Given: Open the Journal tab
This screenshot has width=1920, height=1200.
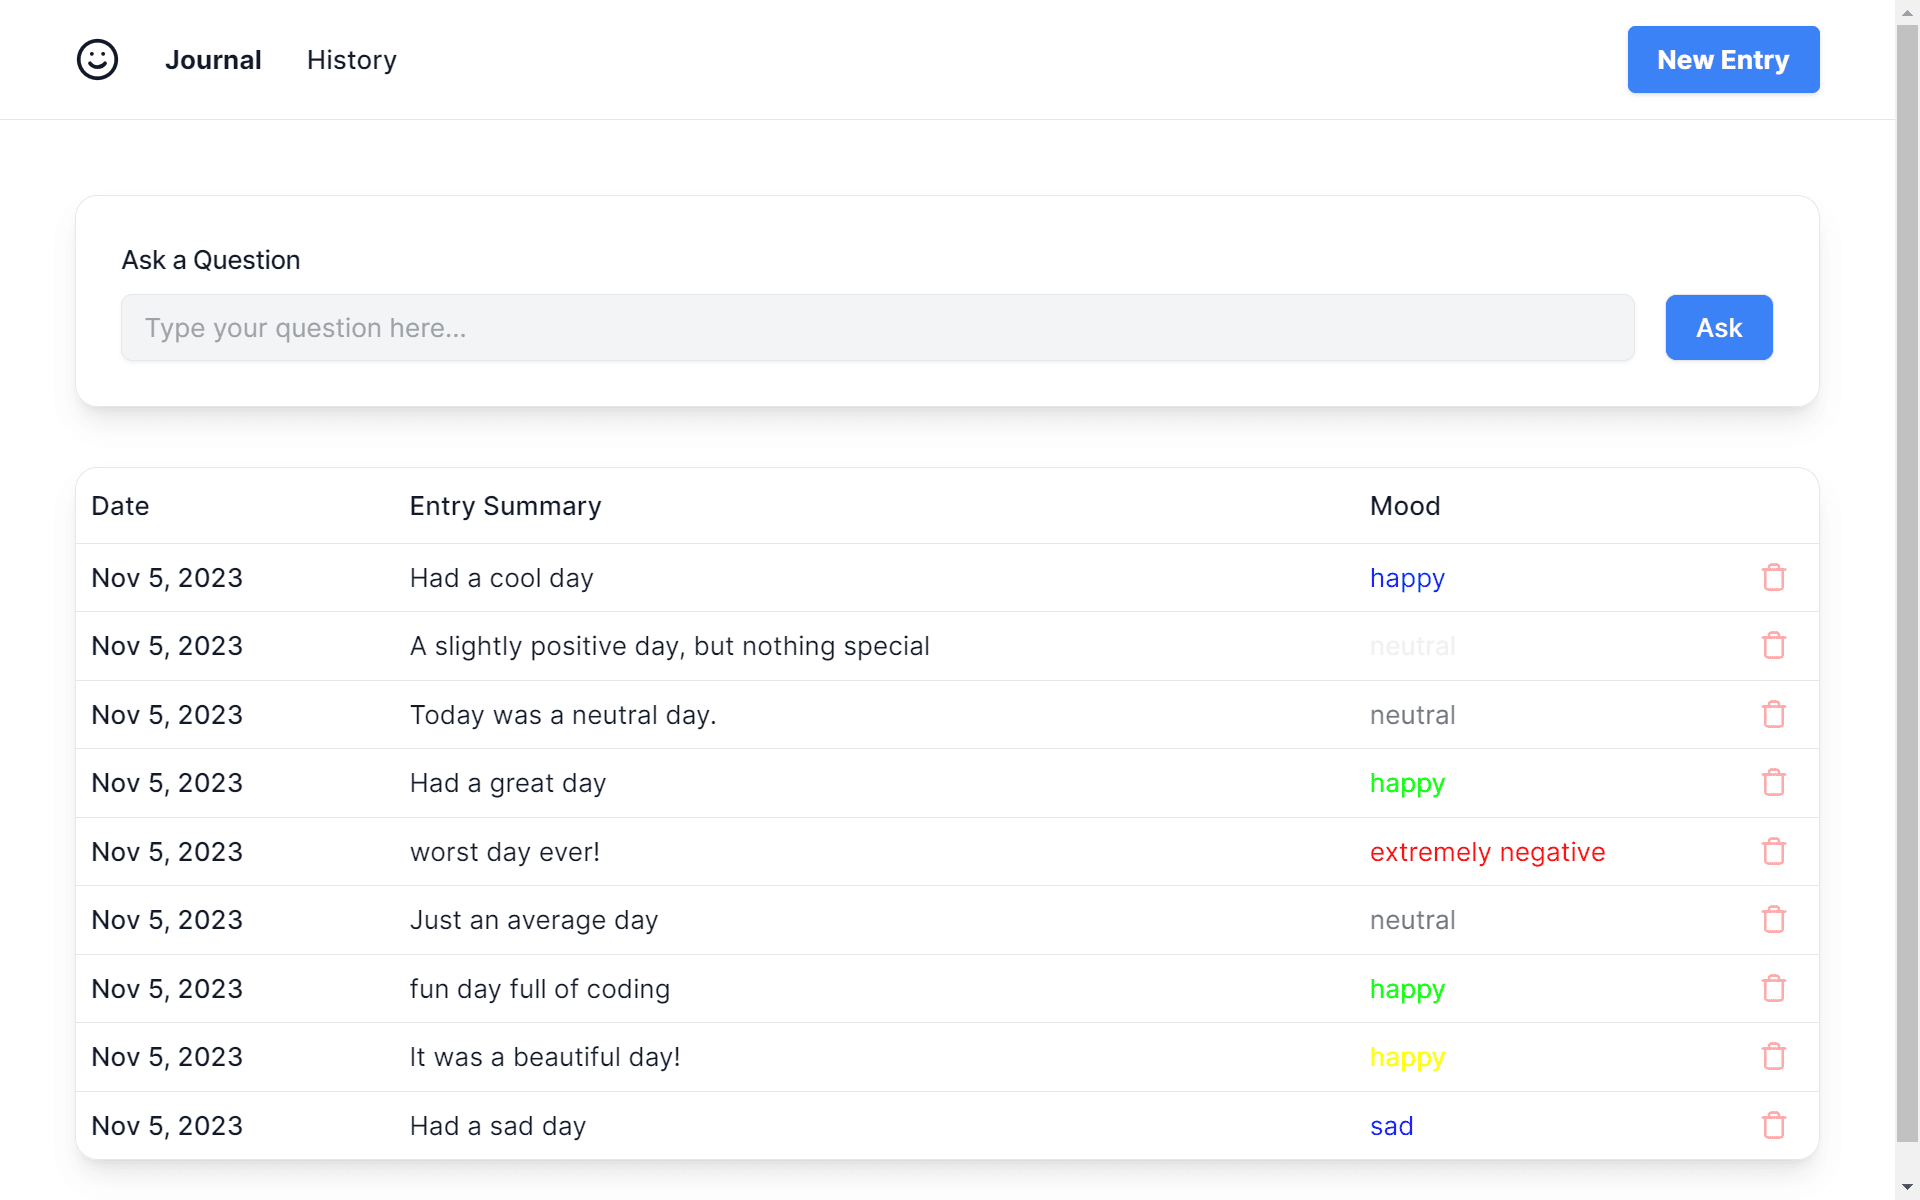Looking at the screenshot, I should pyautogui.click(x=213, y=60).
